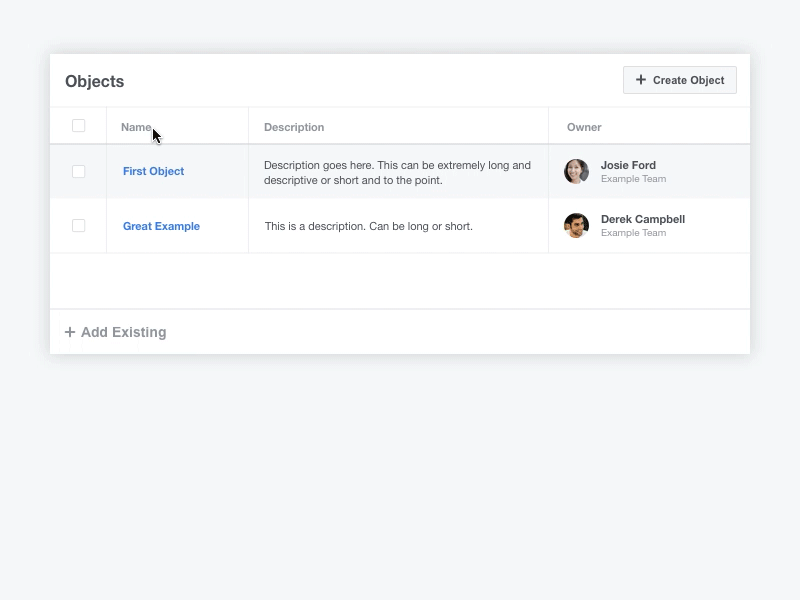Toggle the select-all checkbox in header
The image size is (800, 600).
point(78,126)
